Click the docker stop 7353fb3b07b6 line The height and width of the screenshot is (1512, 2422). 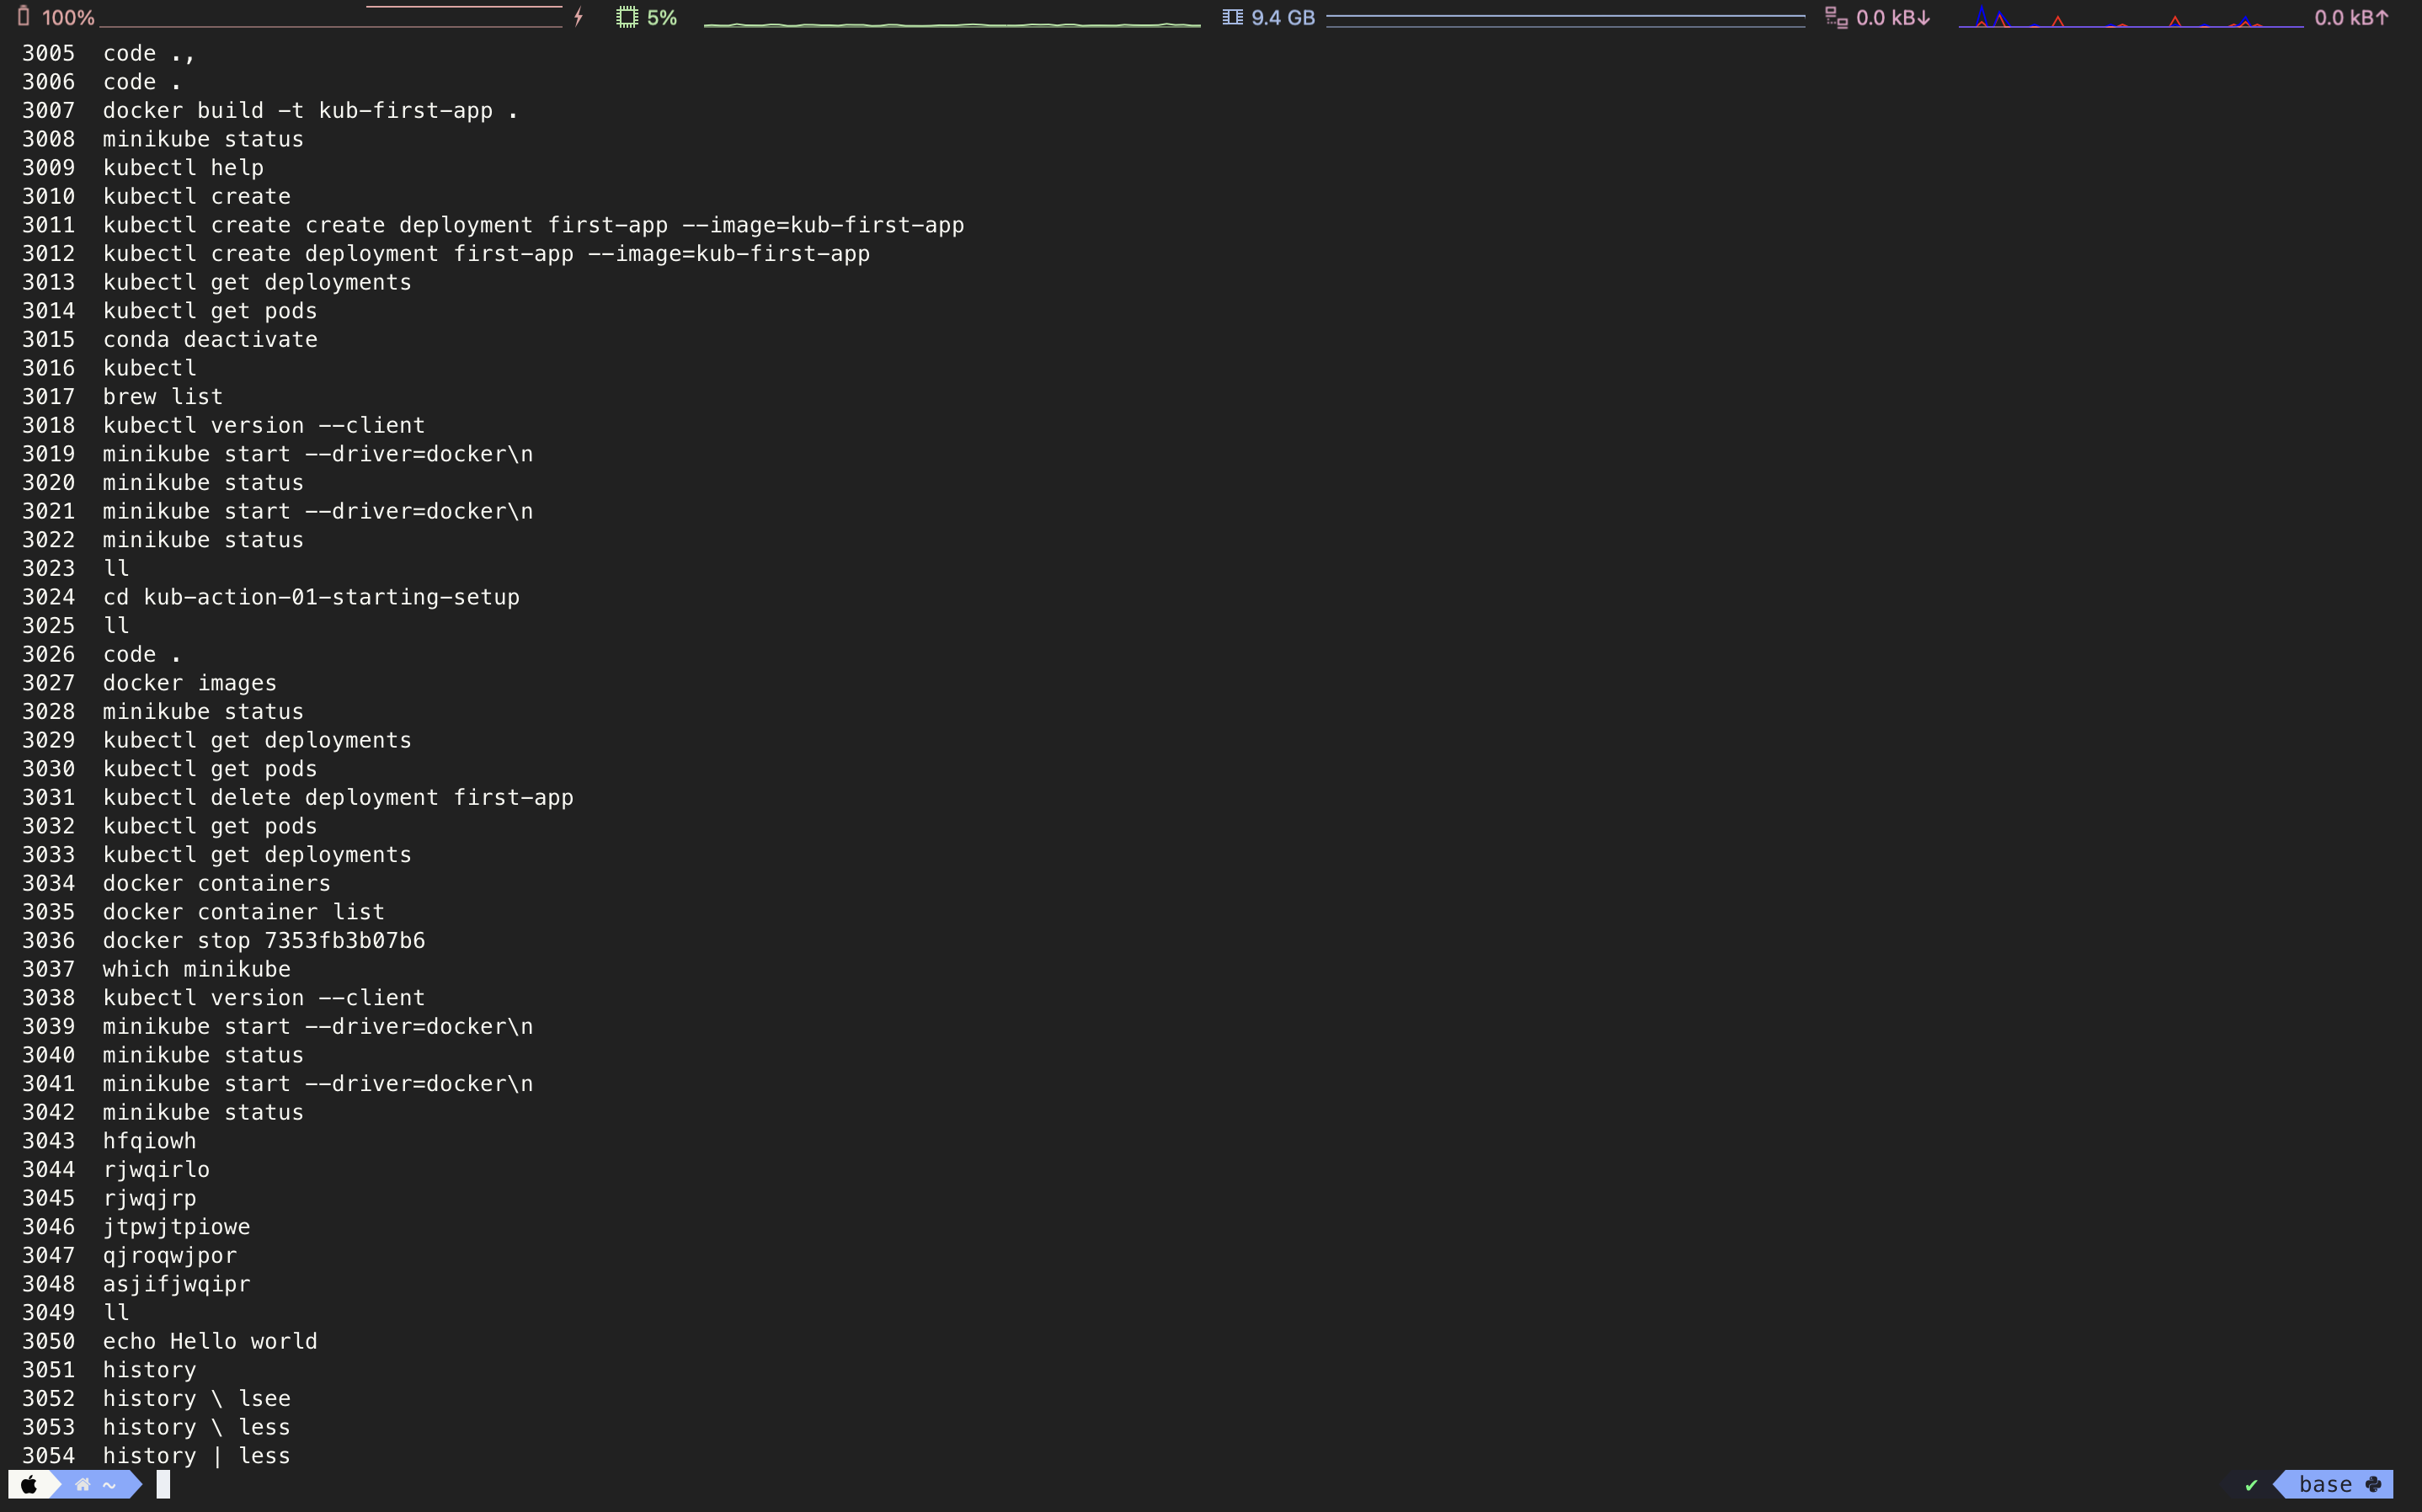coord(264,940)
